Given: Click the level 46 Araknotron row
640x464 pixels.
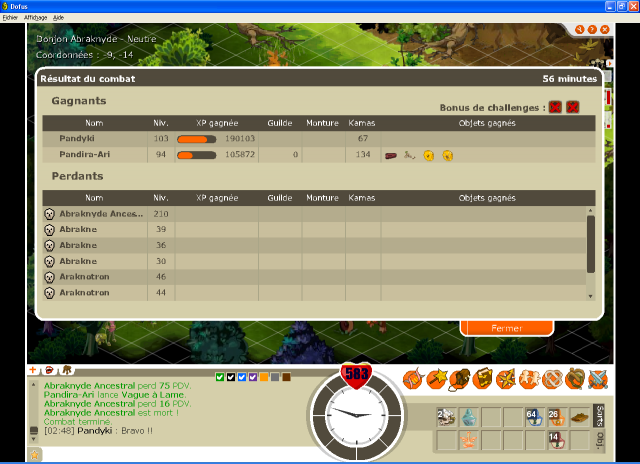Looking at the screenshot, I should click(314, 277).
